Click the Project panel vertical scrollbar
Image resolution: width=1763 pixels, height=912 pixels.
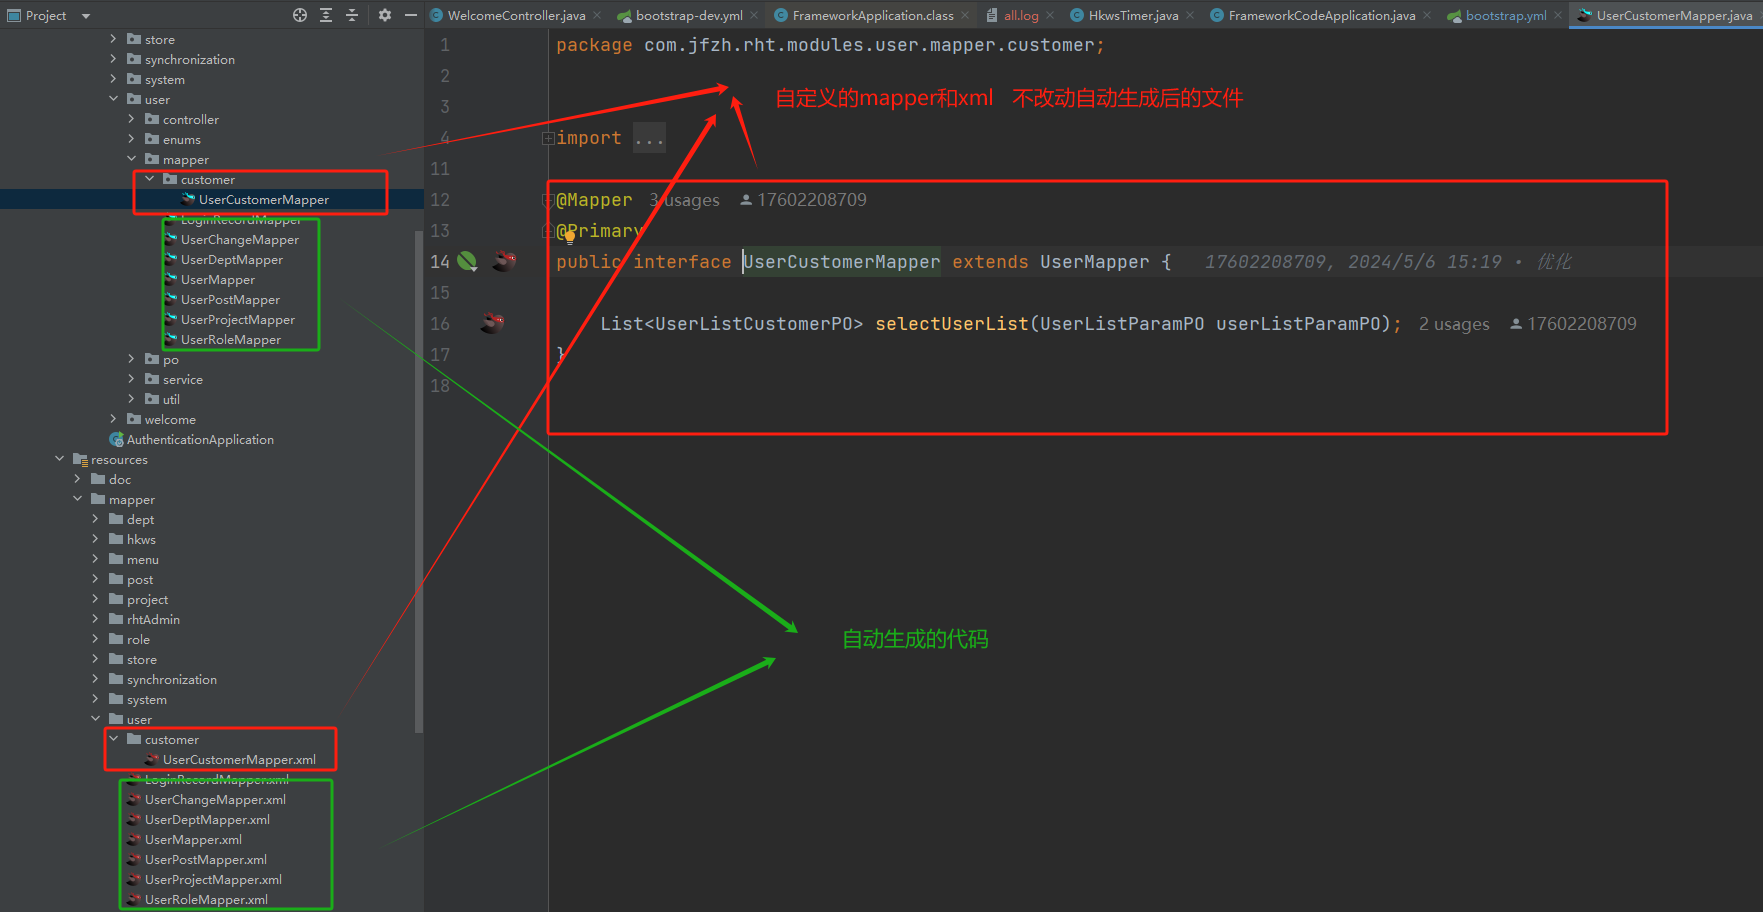click(419, 480)
